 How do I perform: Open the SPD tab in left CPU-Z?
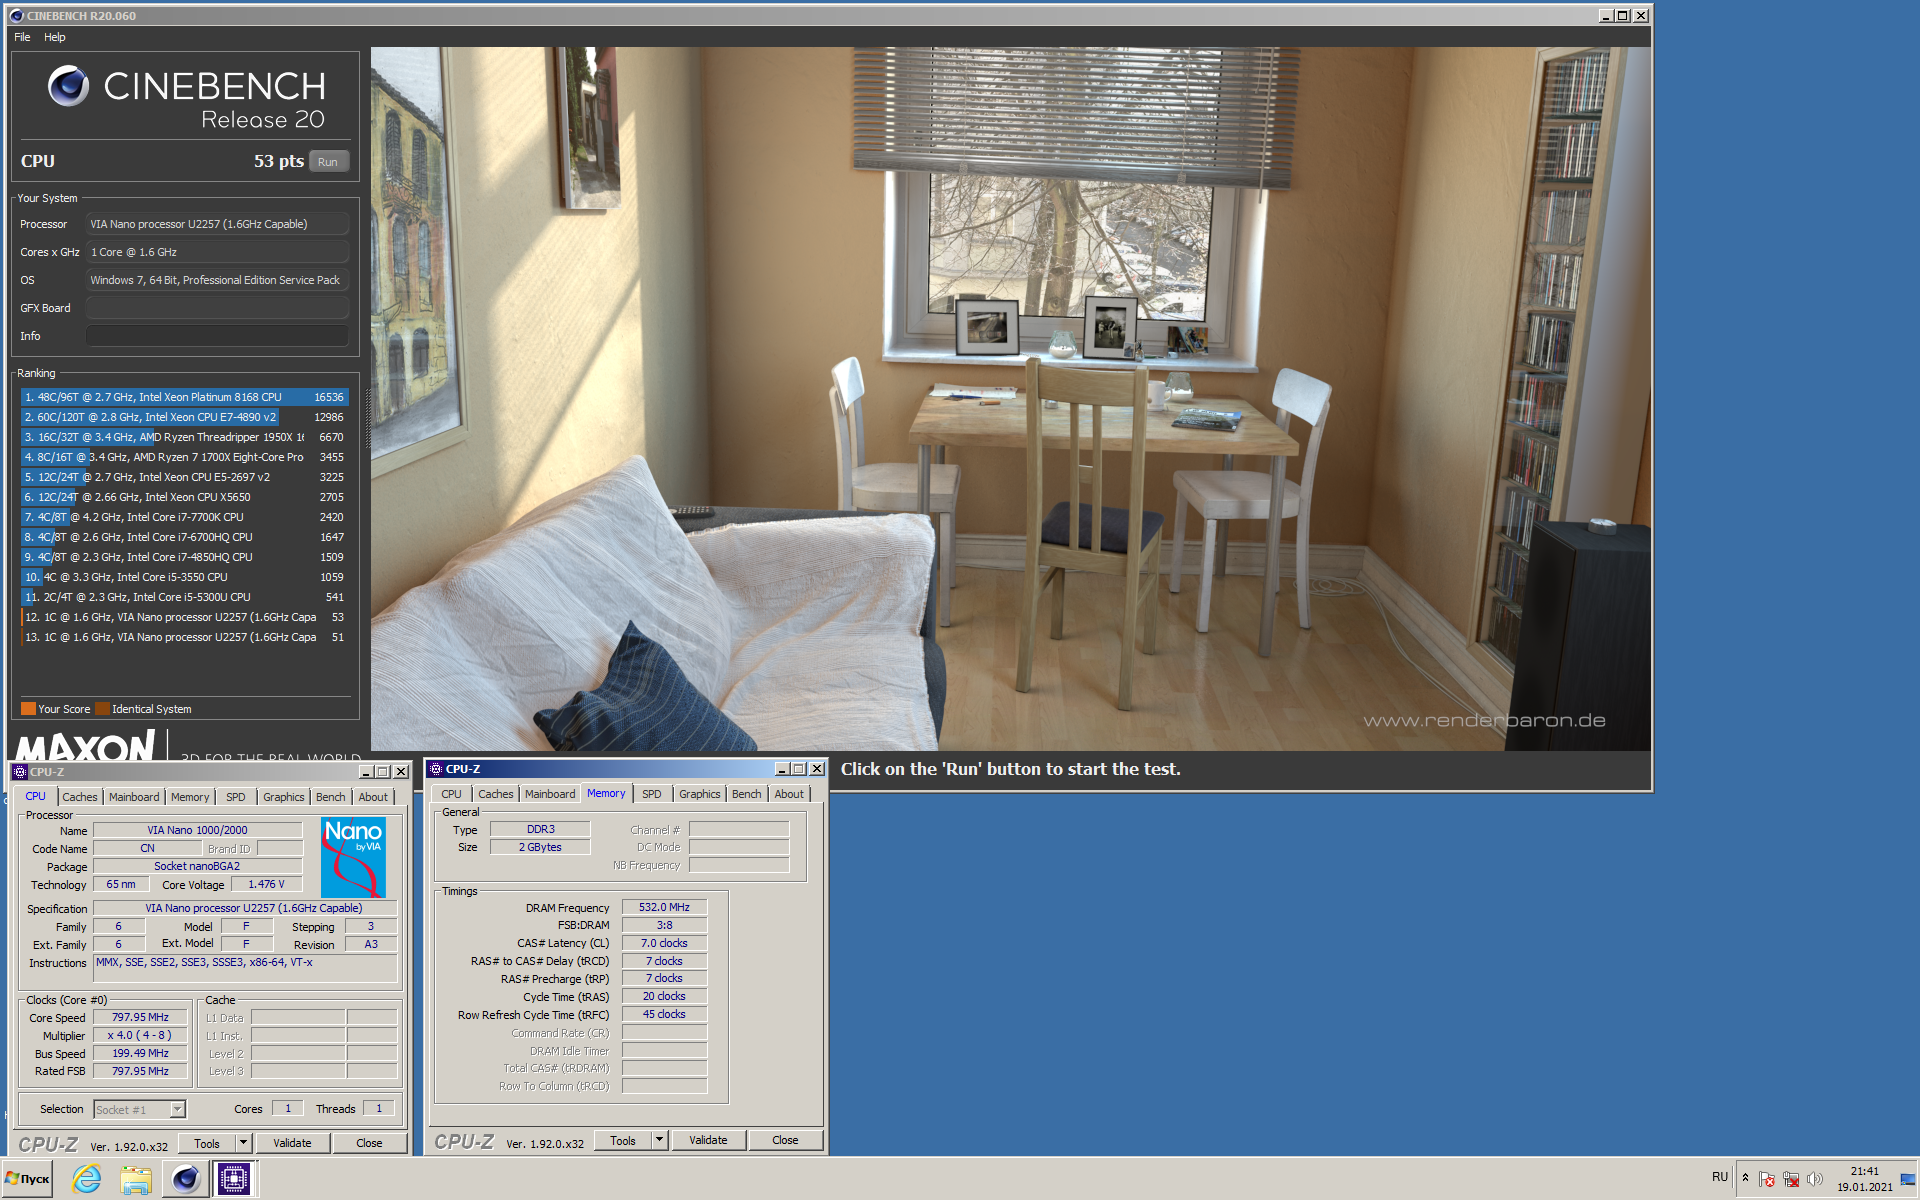(x=235, y=797)
